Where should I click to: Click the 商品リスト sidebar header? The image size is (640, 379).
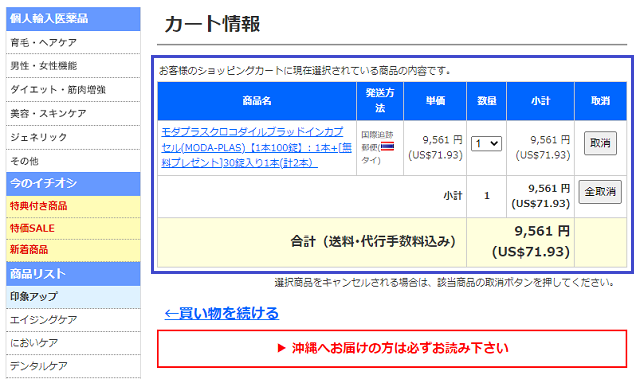[73, 274]
